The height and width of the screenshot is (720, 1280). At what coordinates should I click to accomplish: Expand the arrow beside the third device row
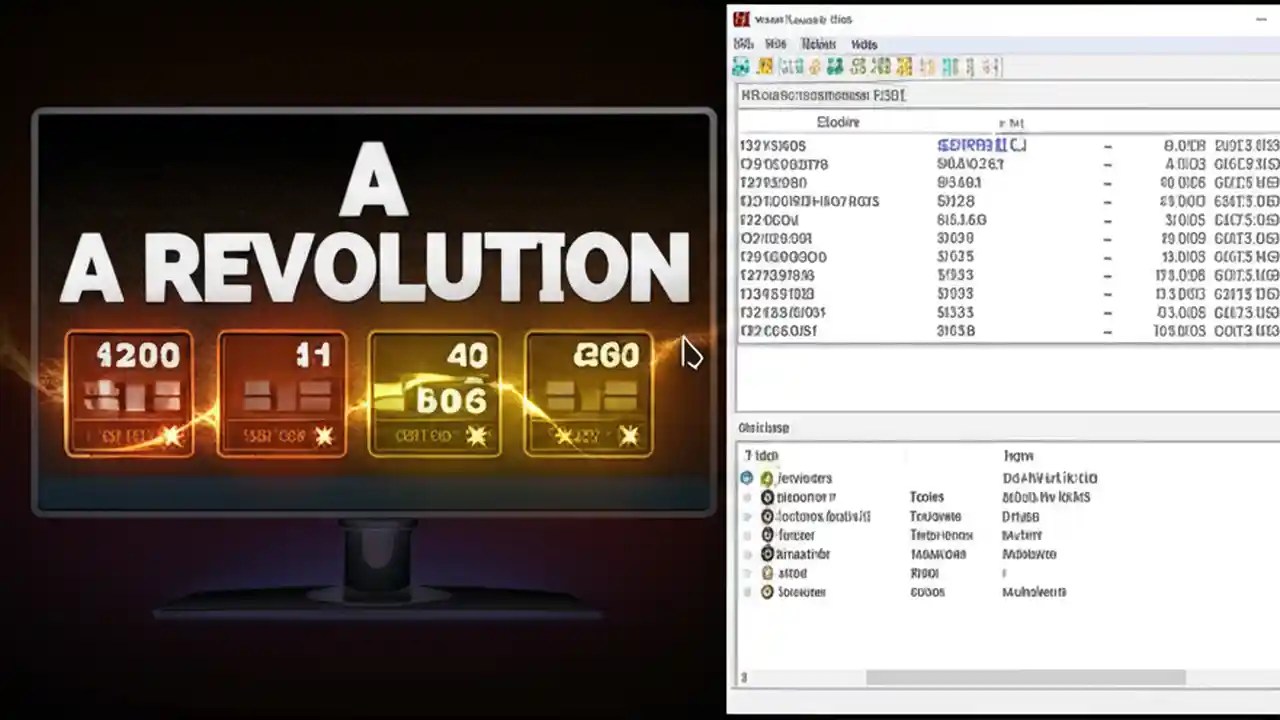point(747,516)
